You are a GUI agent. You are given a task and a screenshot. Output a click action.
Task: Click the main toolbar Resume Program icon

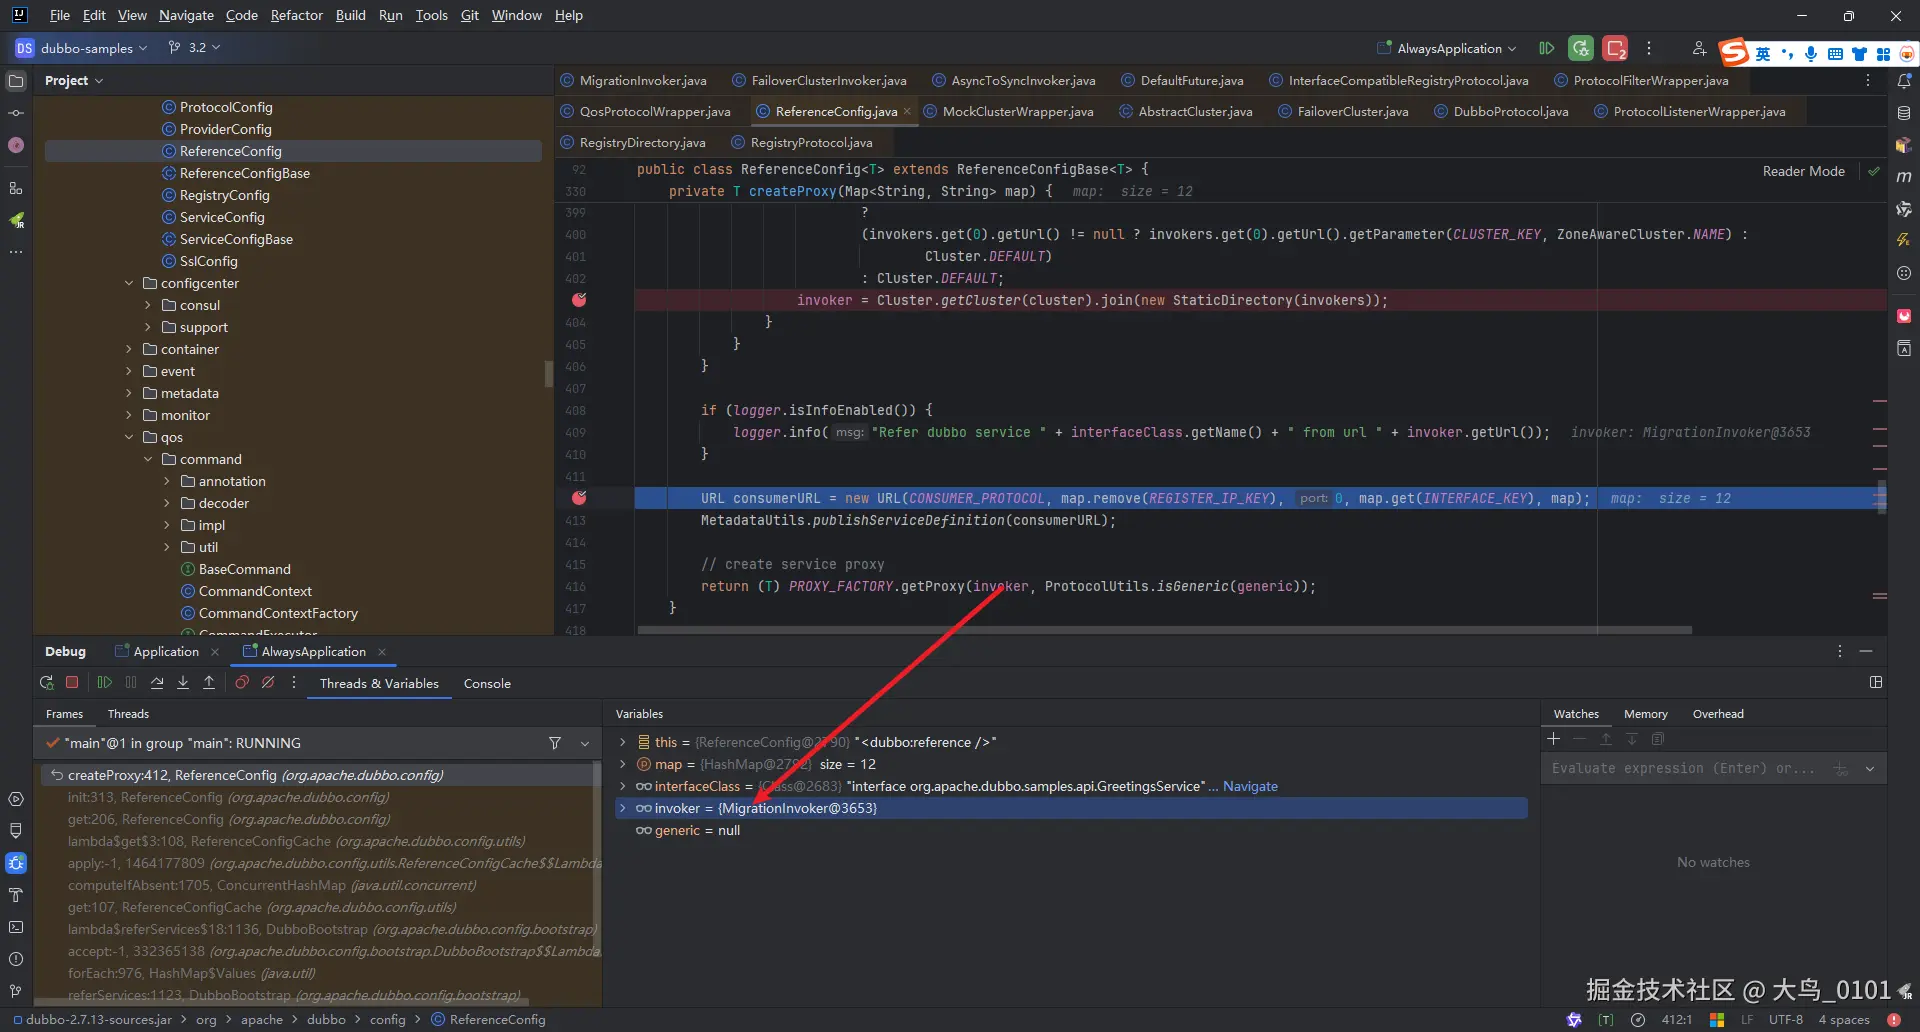(1547, 48)
